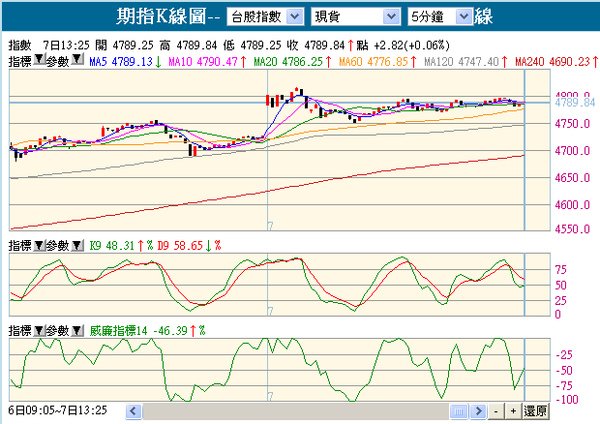Click the 4550.0 price axis label
The width and height of the screenshot is (600, 424).
coord(572,229)
